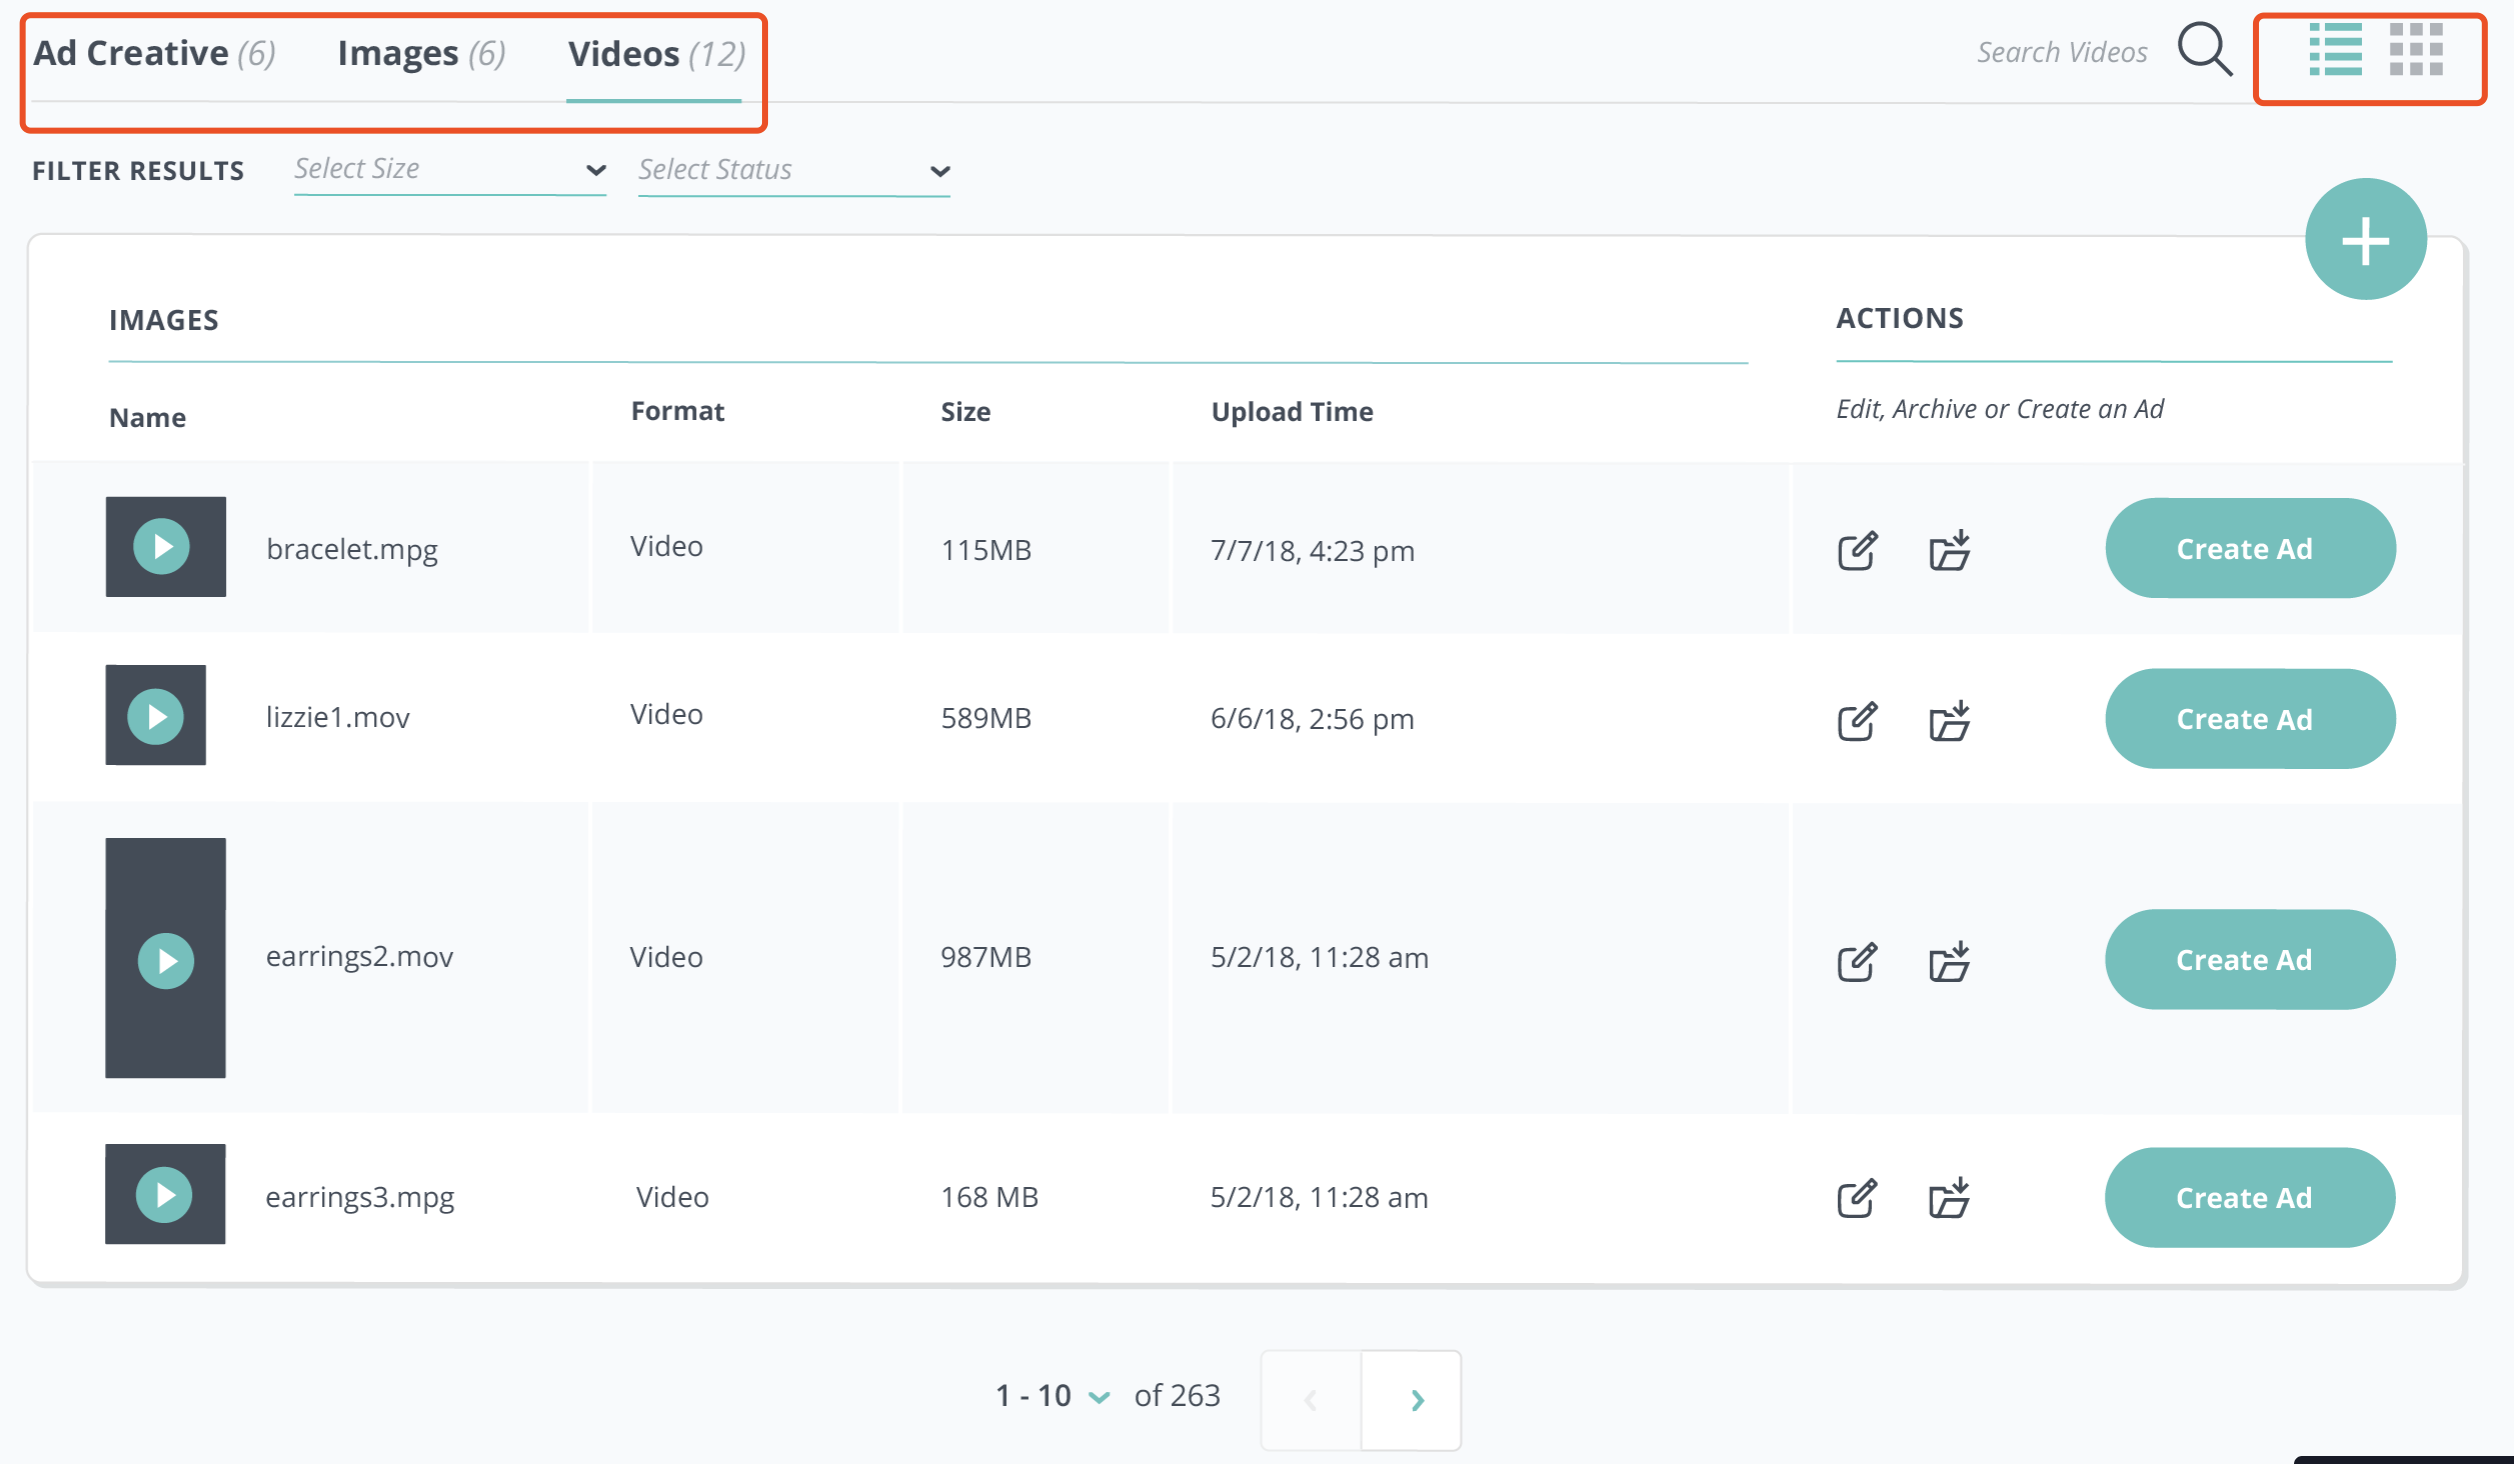Open the Select Size filter dropdown
The image size is (2514, 1464).
tap(450, 170)
